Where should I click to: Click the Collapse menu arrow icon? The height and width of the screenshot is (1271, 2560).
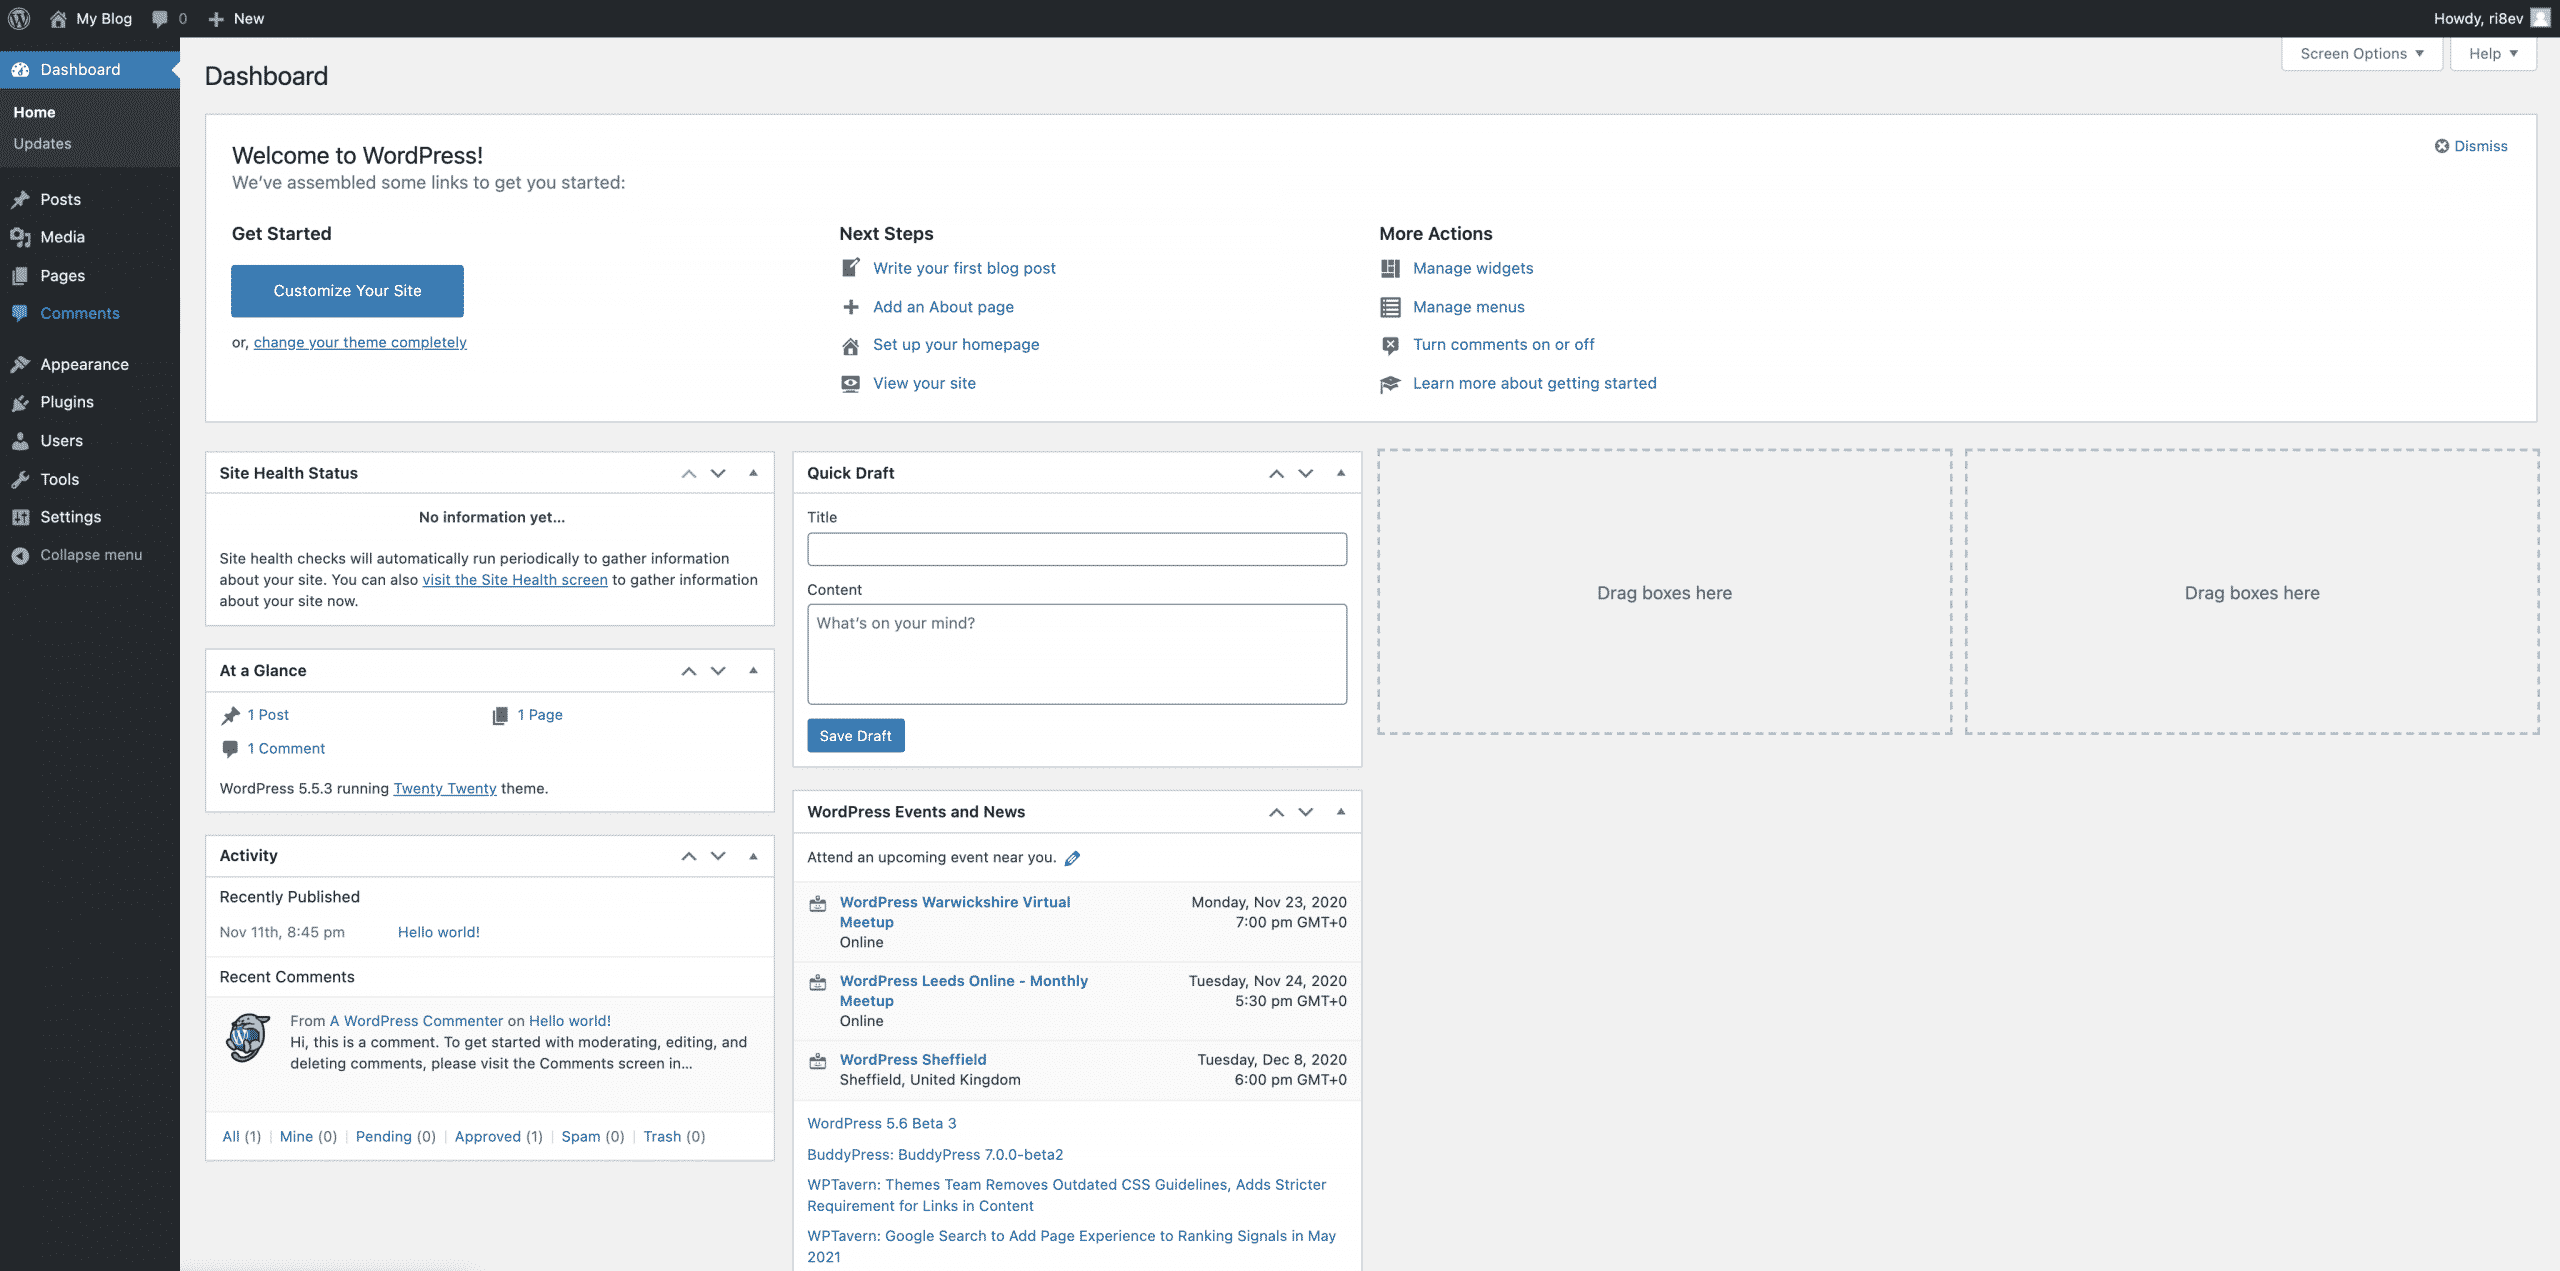click(x=20, y=555)
